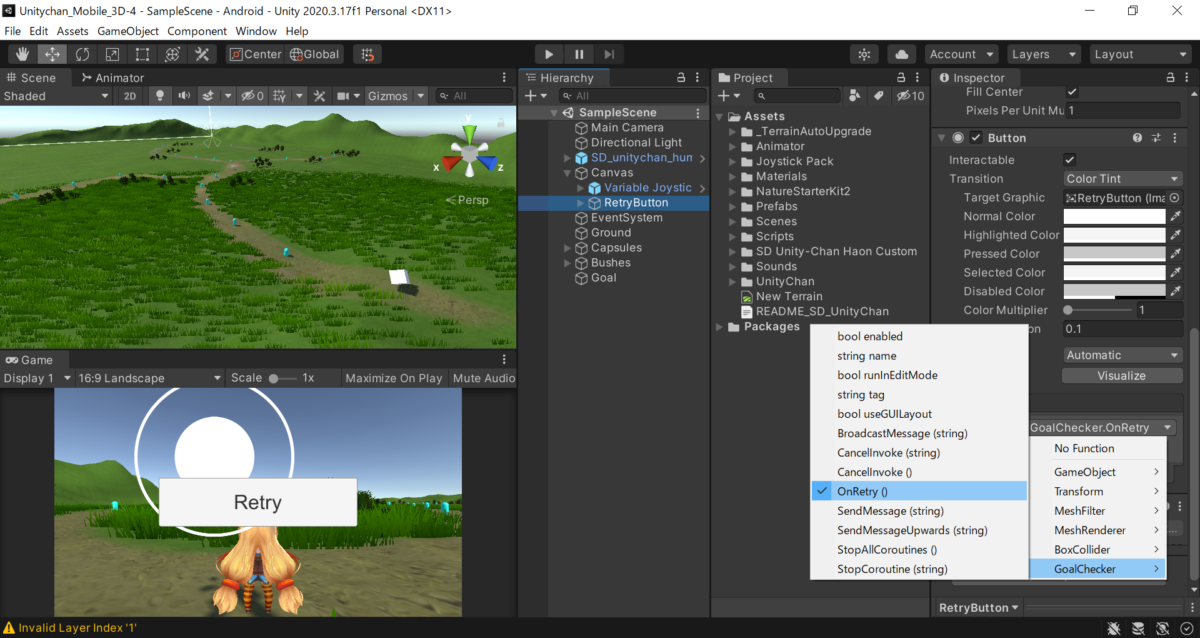
Task: Click the Pause button
Action: click(579, 54)
